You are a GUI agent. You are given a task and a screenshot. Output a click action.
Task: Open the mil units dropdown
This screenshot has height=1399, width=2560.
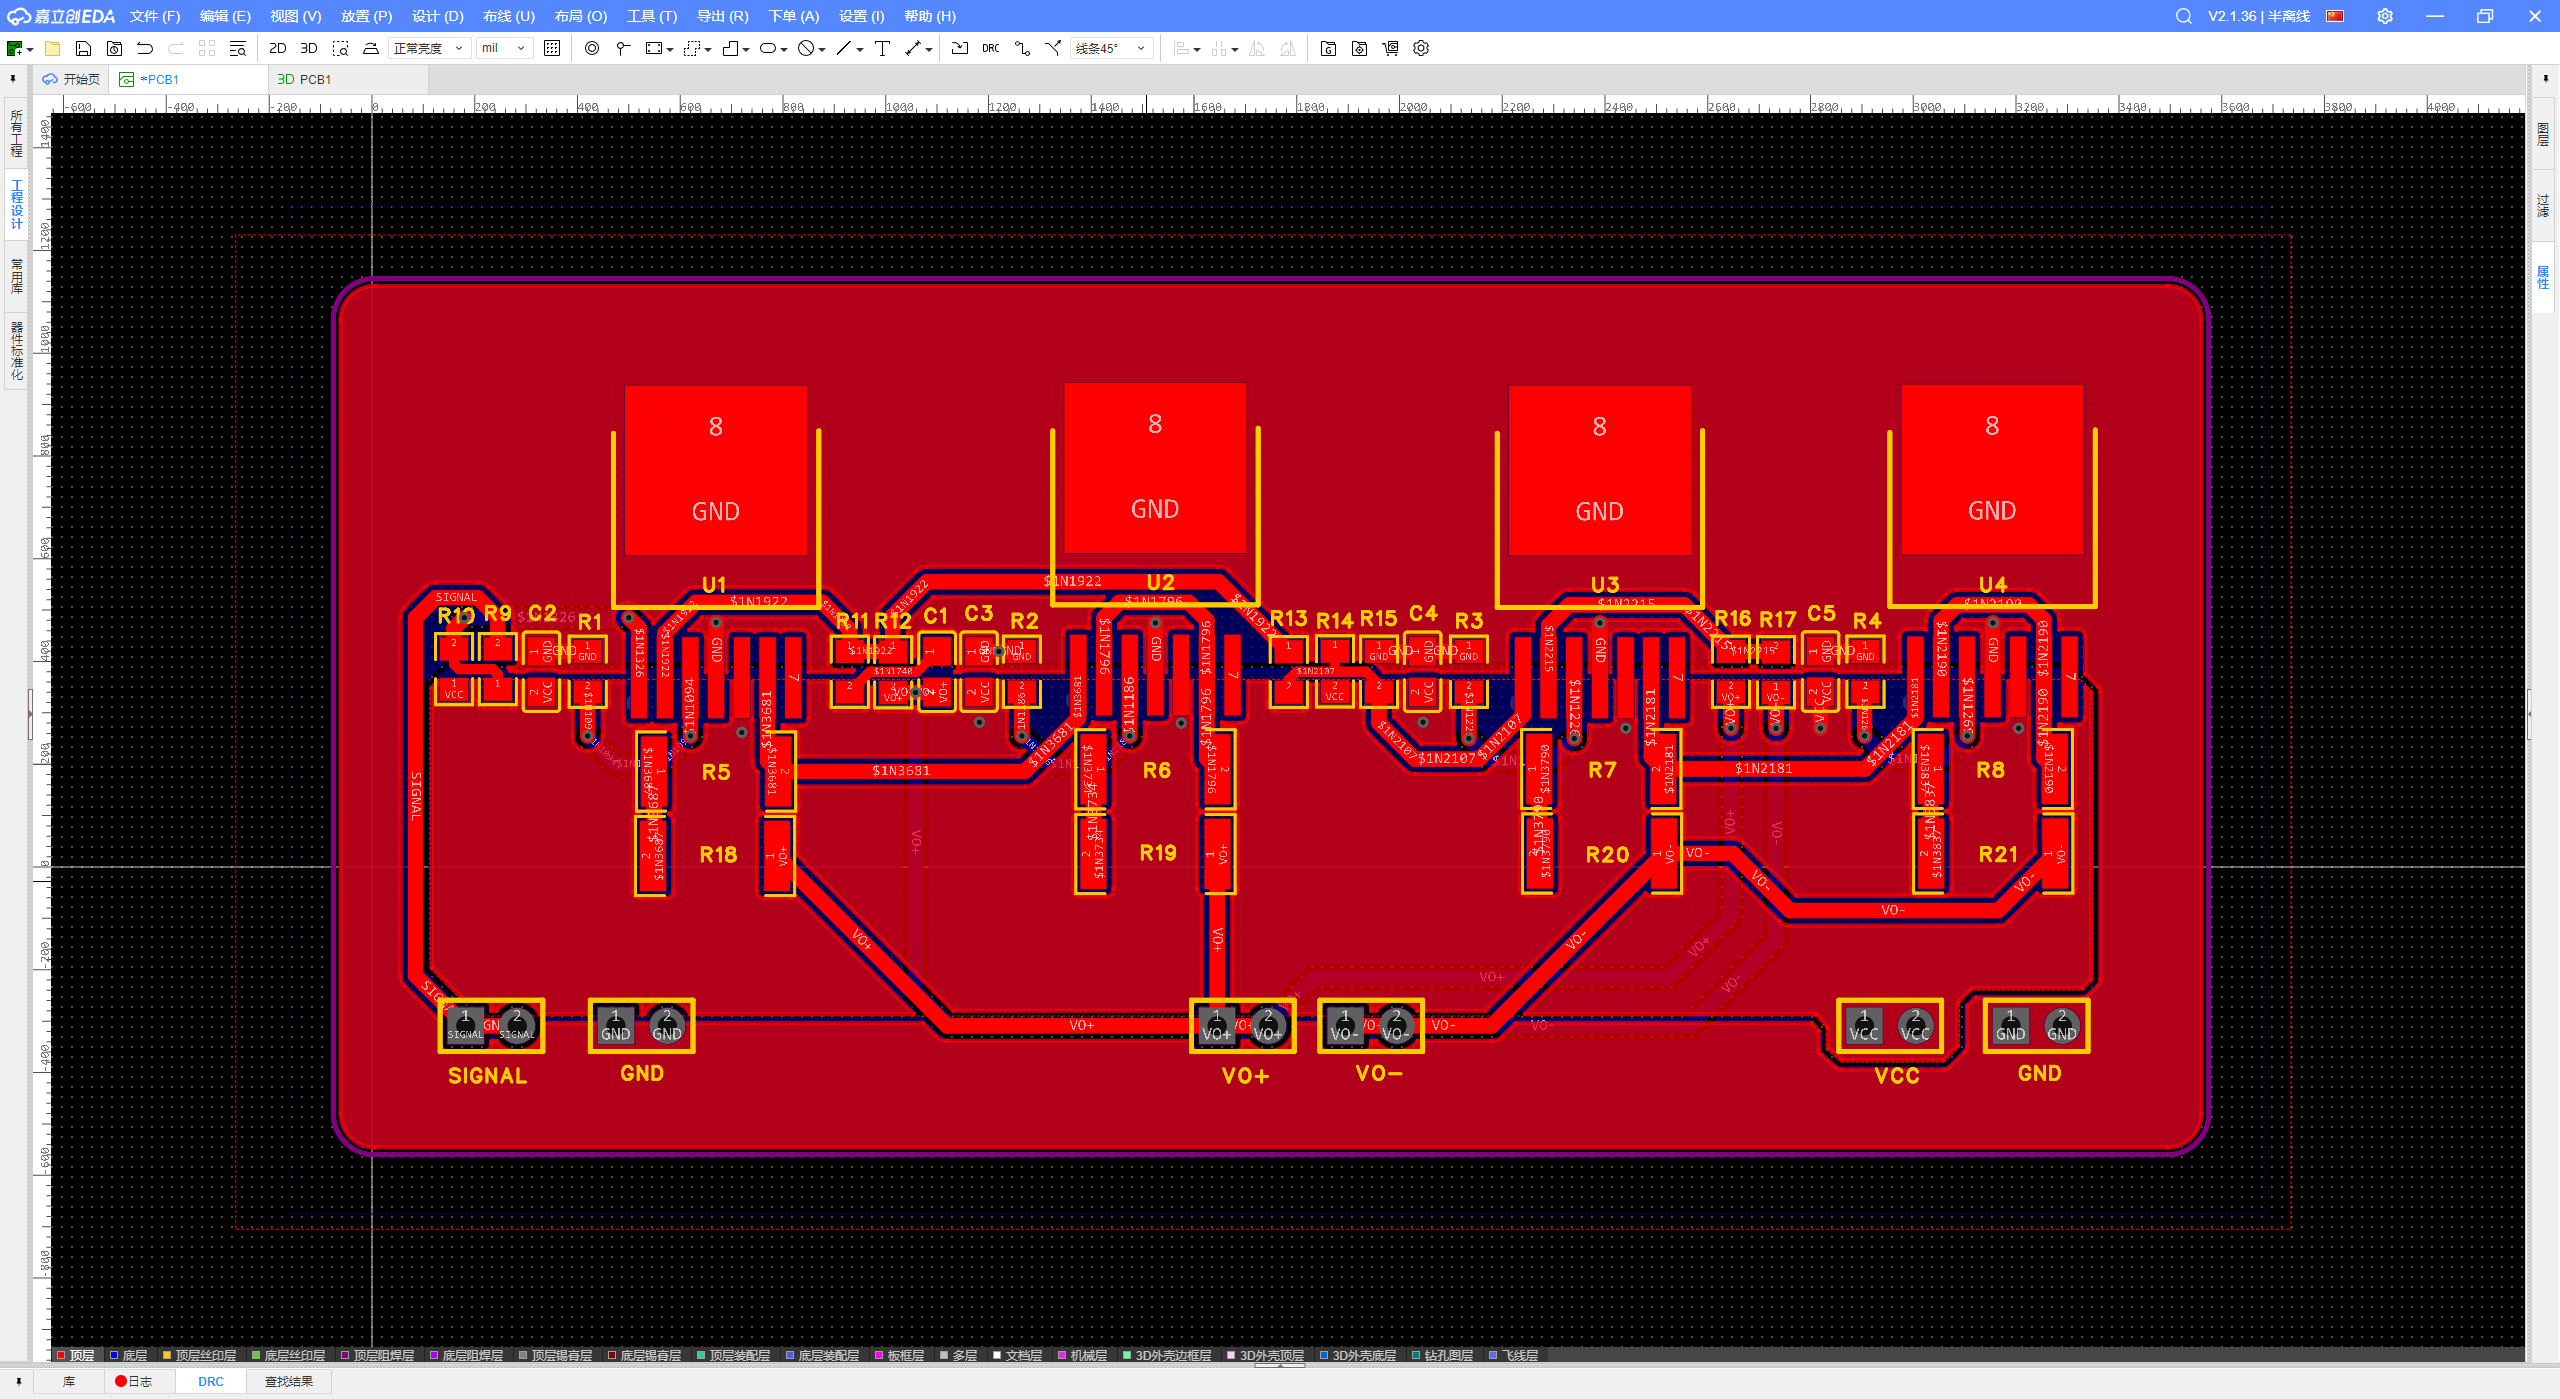coord(503,48)
